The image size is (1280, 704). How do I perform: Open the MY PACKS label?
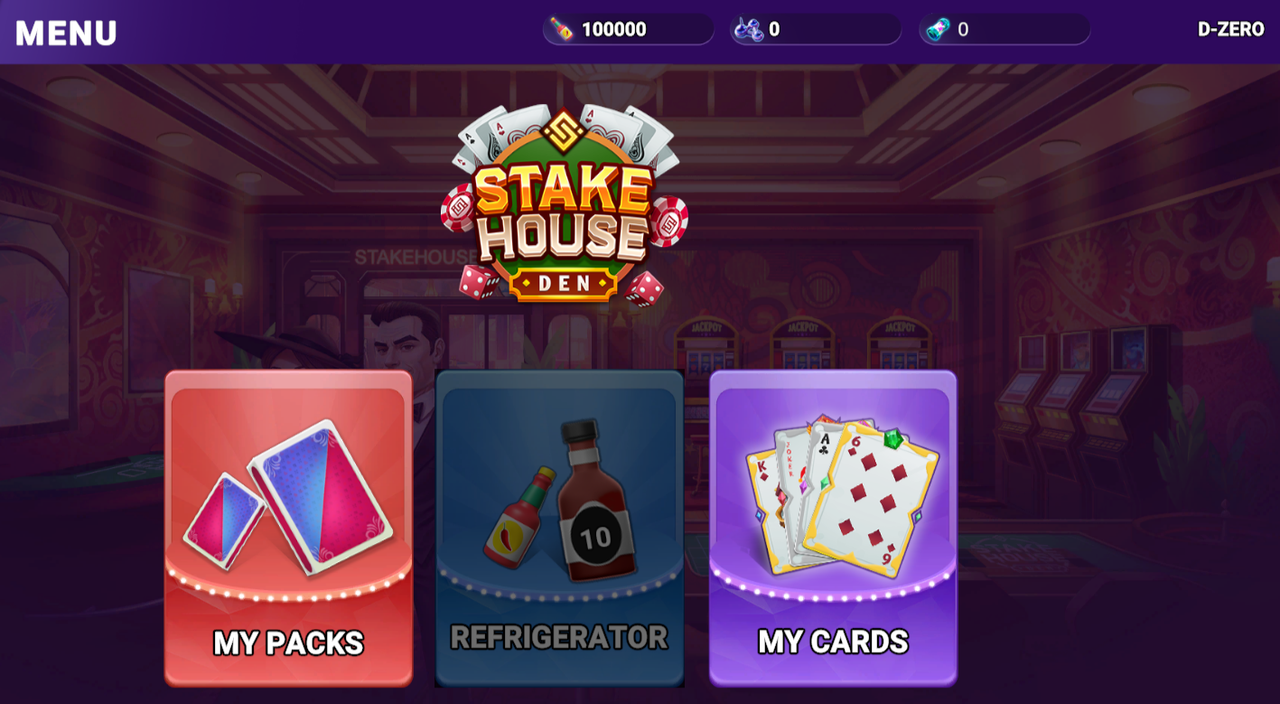(x=288, y=642)
